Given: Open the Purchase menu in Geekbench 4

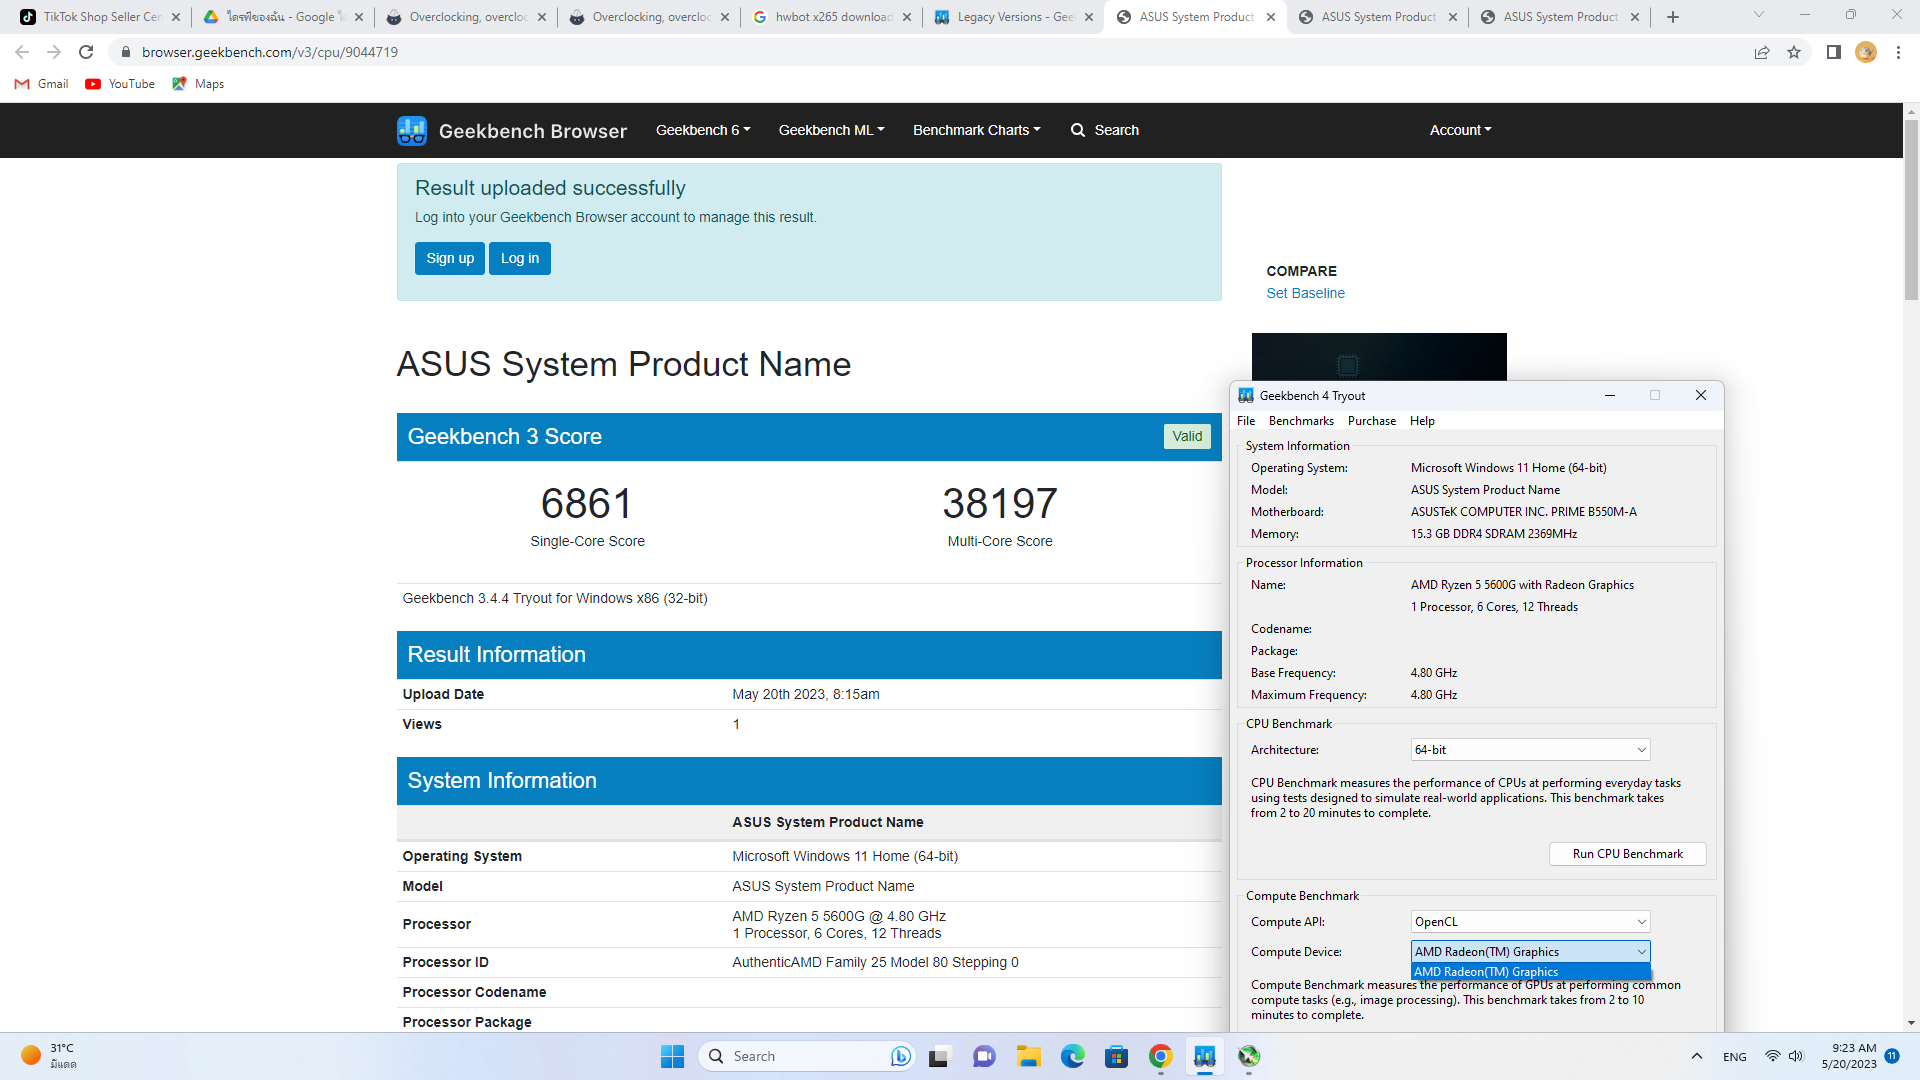Looking at the screenshot, I should pyautogui.click(x=1372, y=421).
